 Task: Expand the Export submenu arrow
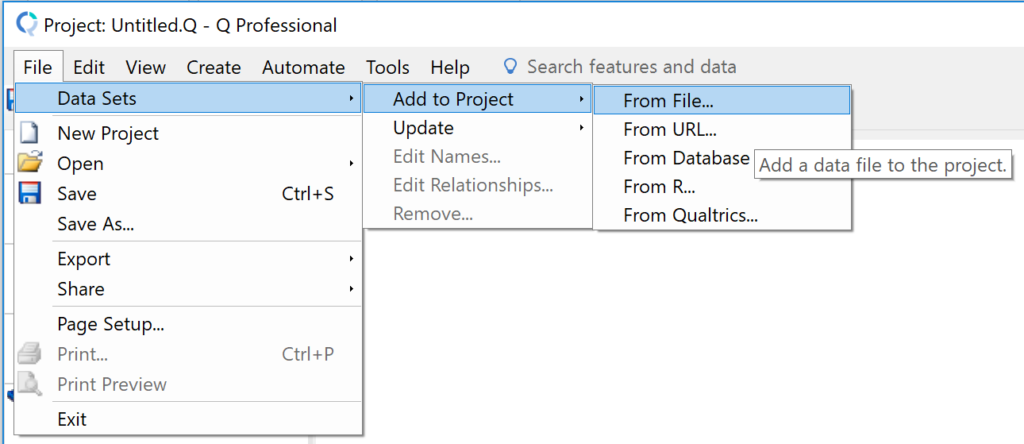tap(351, 259)
